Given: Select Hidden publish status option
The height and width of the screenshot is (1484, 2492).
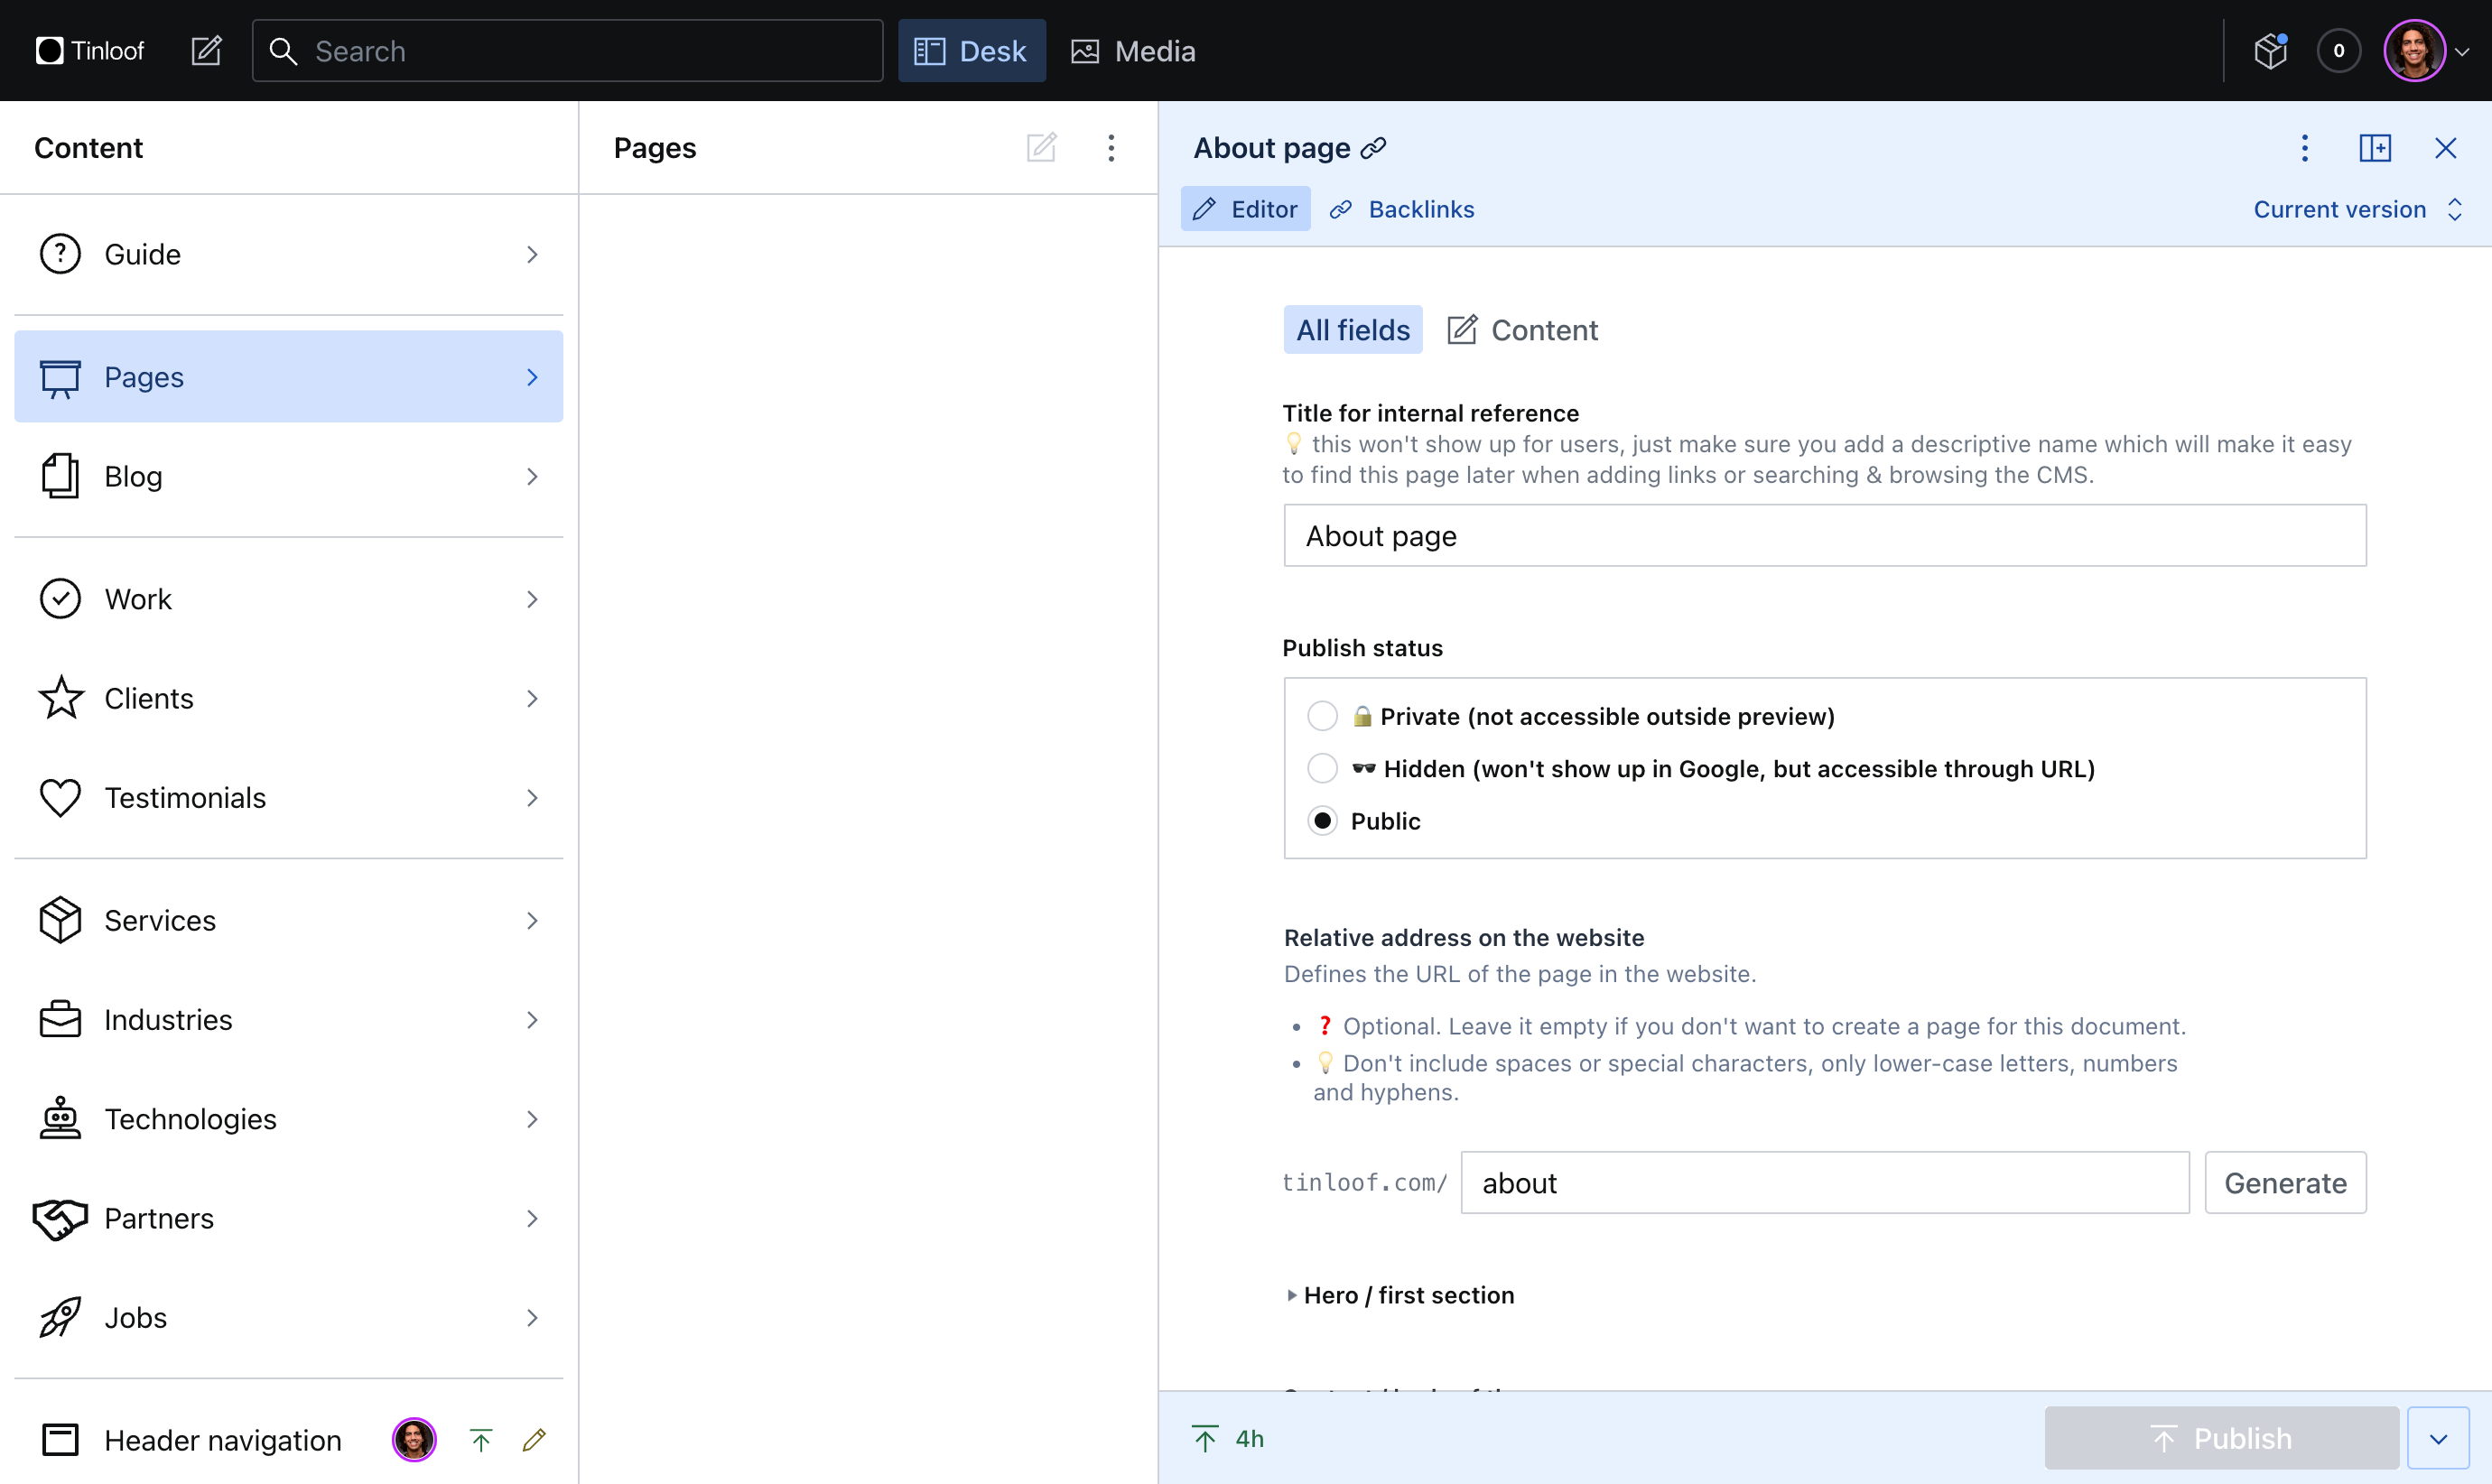Looking at the screenshot, I should (x=1322, y=768).
